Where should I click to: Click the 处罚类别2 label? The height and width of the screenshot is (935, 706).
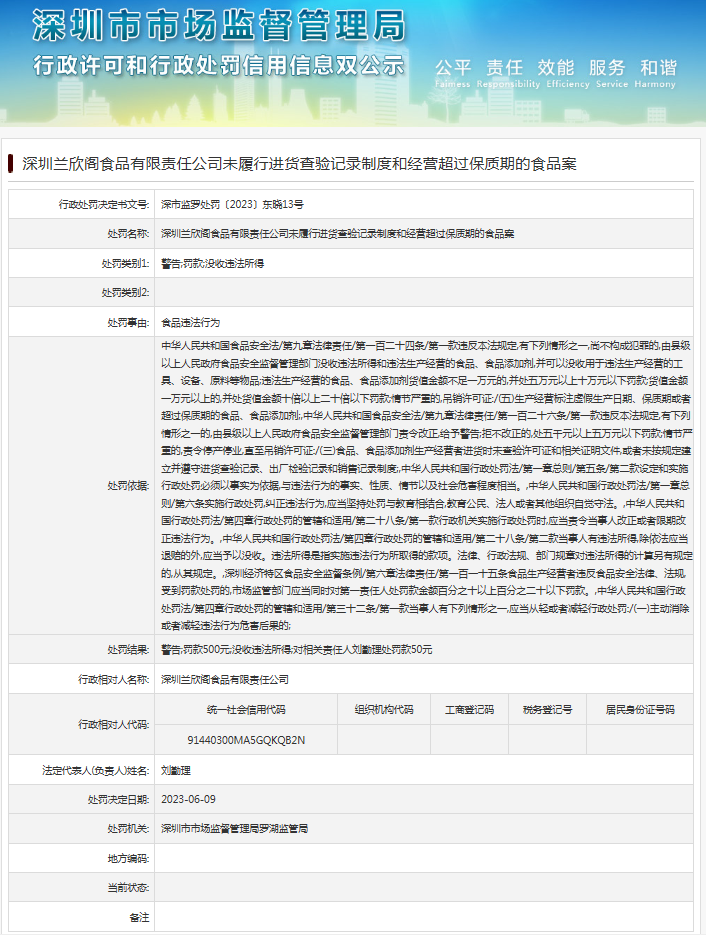point(125,292)
